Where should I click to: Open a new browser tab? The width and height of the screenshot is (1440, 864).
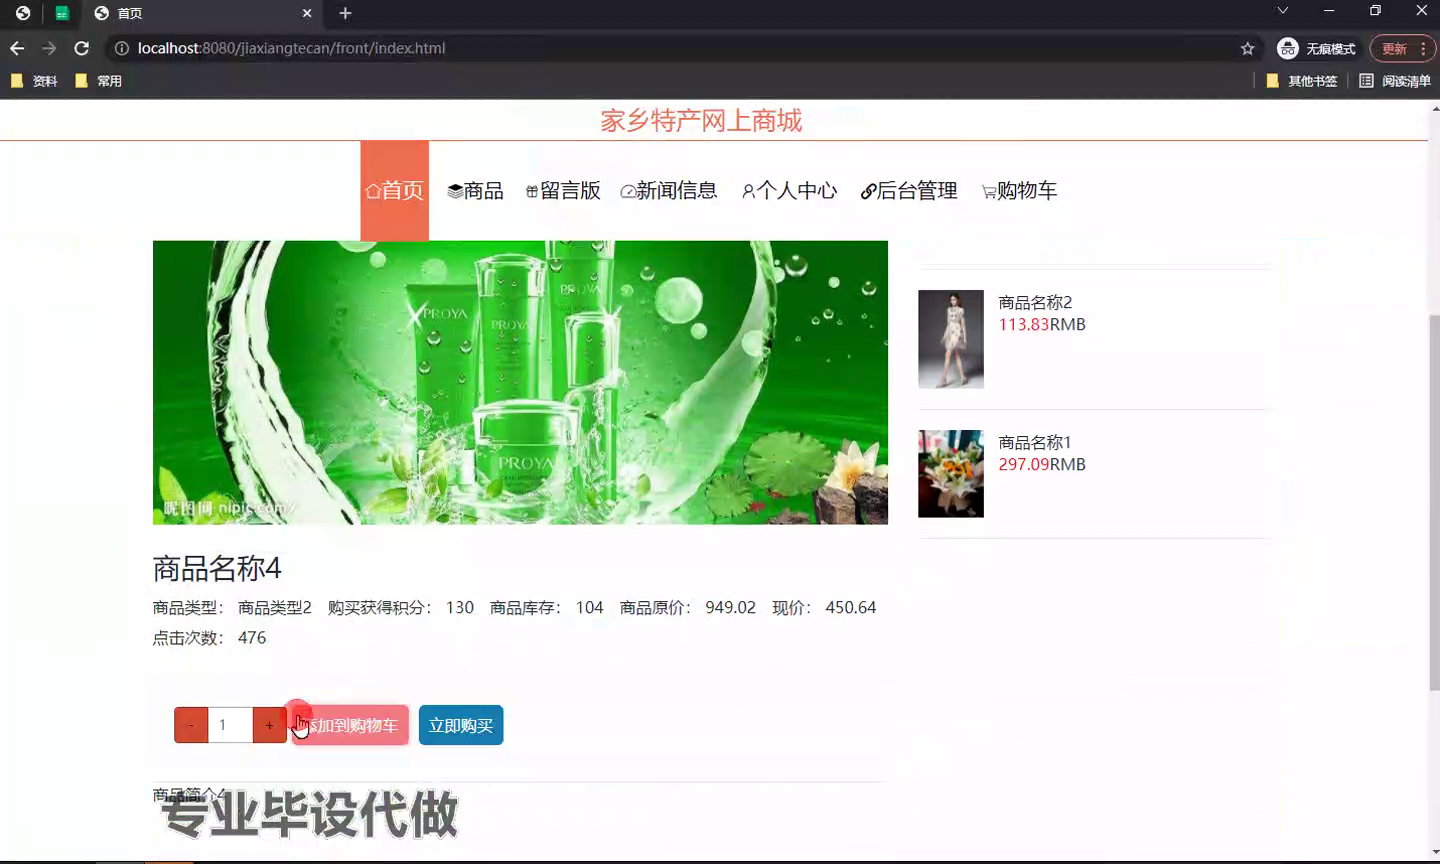pos(345,13)
